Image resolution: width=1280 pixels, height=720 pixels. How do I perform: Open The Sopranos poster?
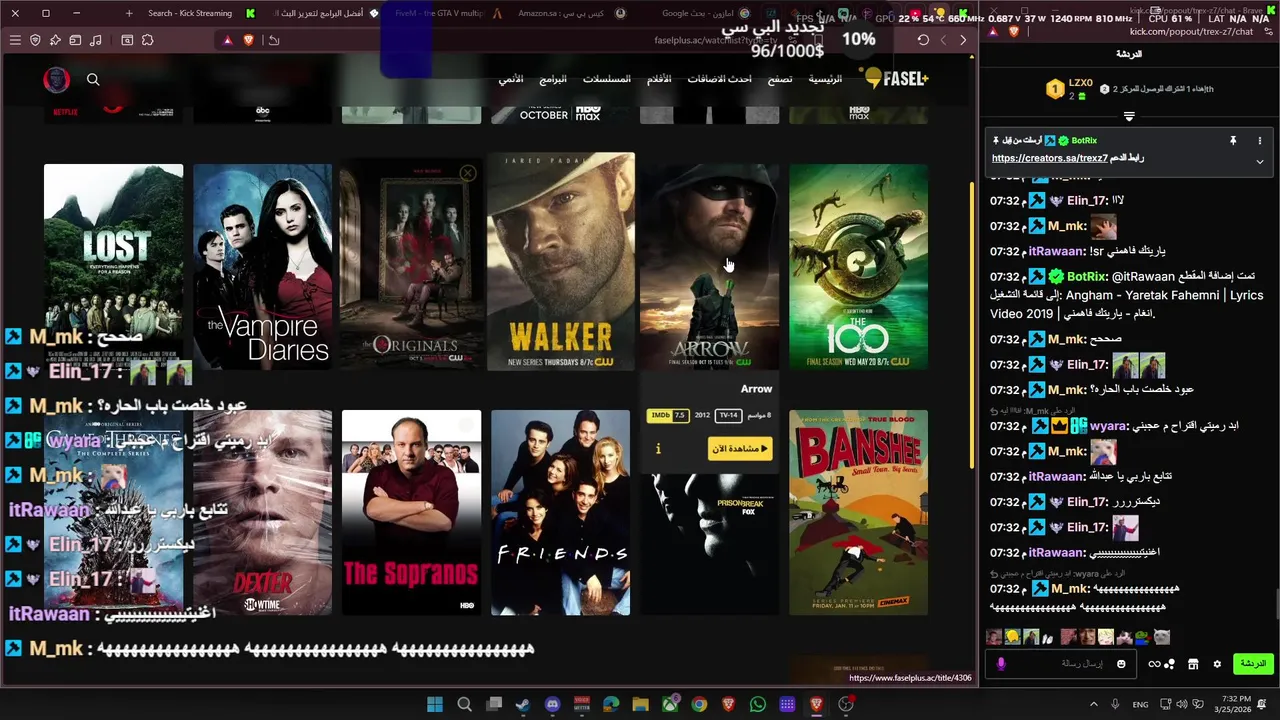coord(411,512)
